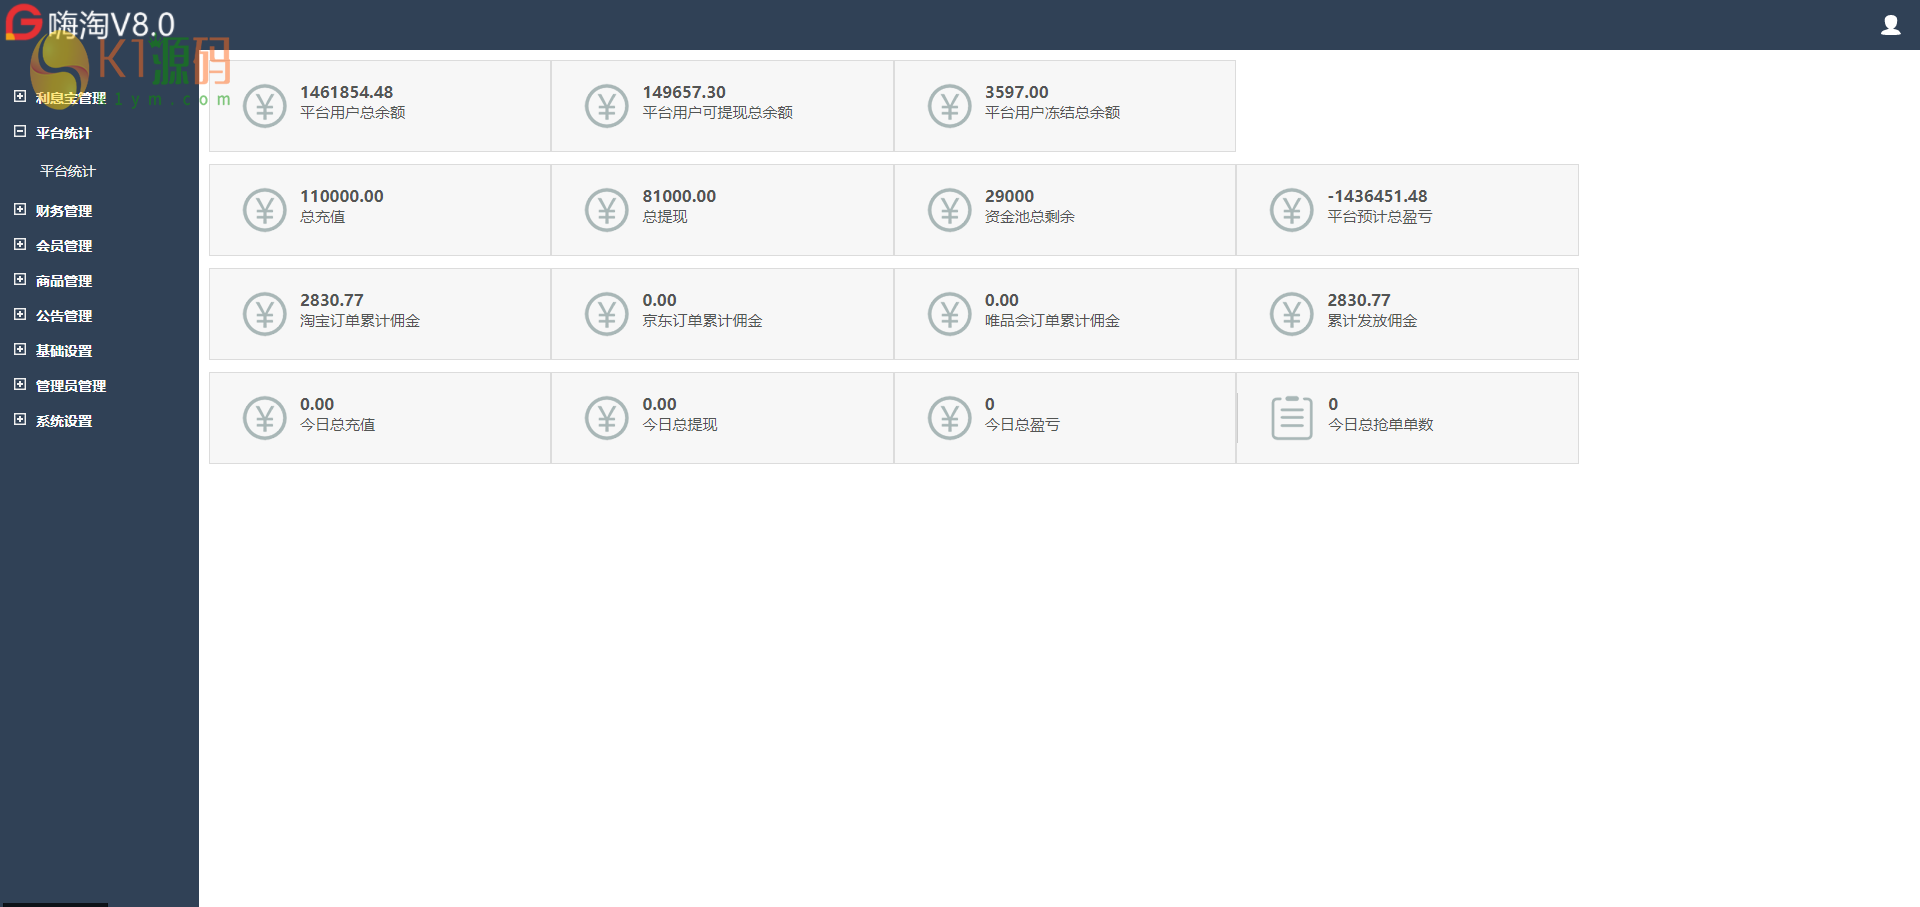Click clipboard icon beside 今日总抢单单数
Viewport: 1920px width, 907px height.
point(1292,418)
